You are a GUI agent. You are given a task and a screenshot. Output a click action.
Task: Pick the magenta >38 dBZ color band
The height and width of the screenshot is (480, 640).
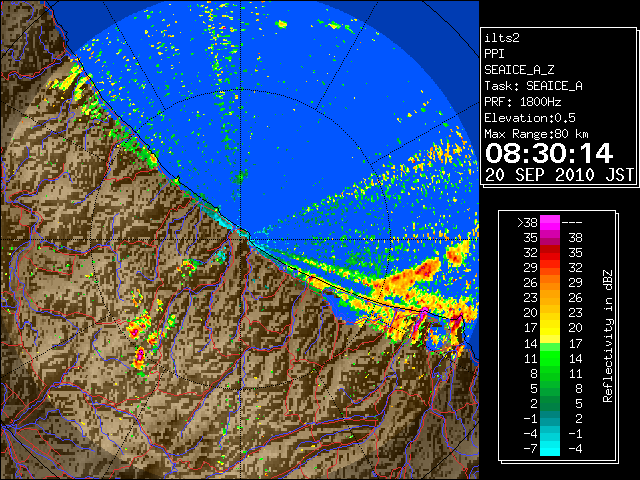coord(550,223)
